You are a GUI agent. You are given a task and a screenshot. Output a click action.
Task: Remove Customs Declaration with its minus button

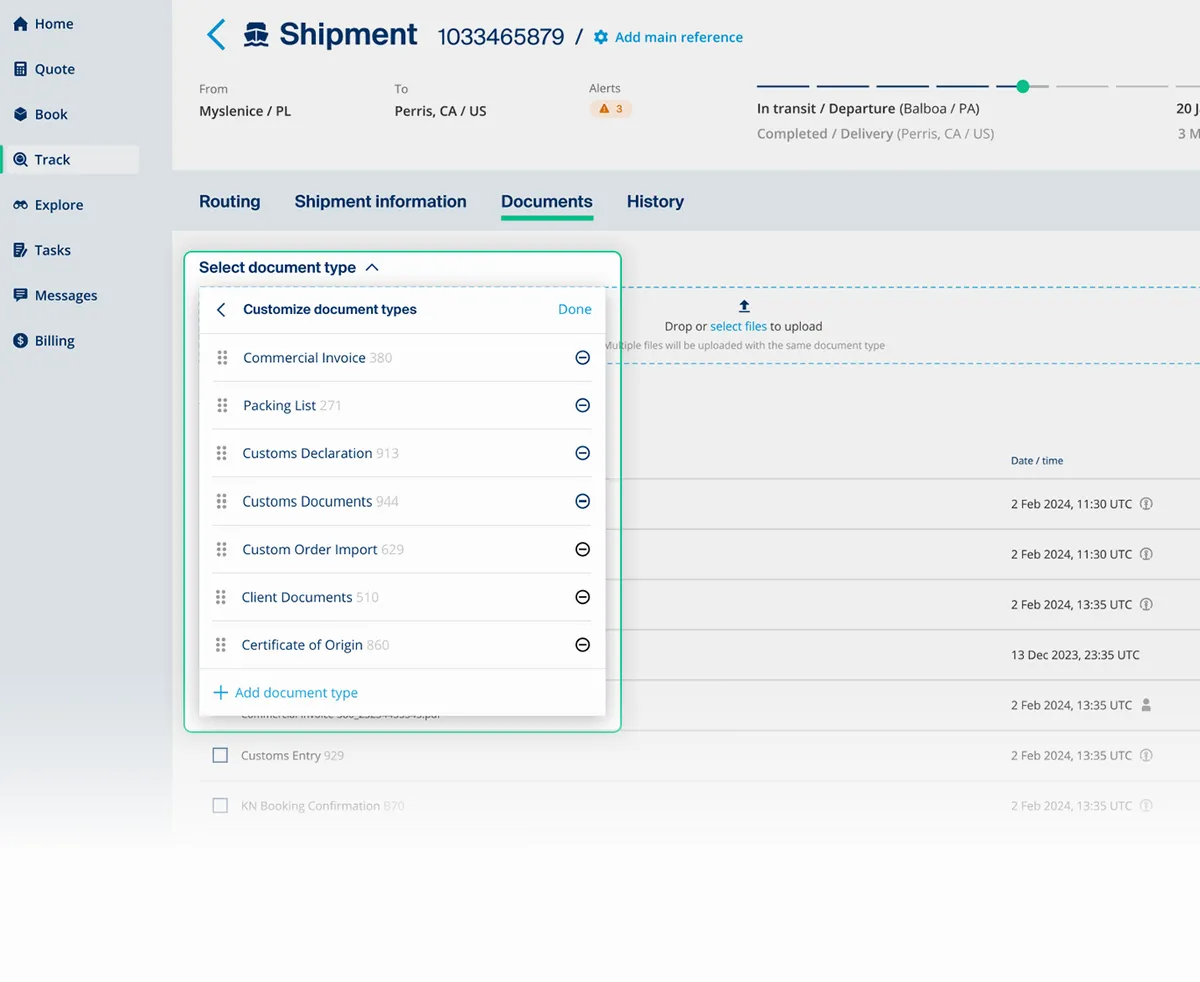pyautogui.click(x=582, y=453)
